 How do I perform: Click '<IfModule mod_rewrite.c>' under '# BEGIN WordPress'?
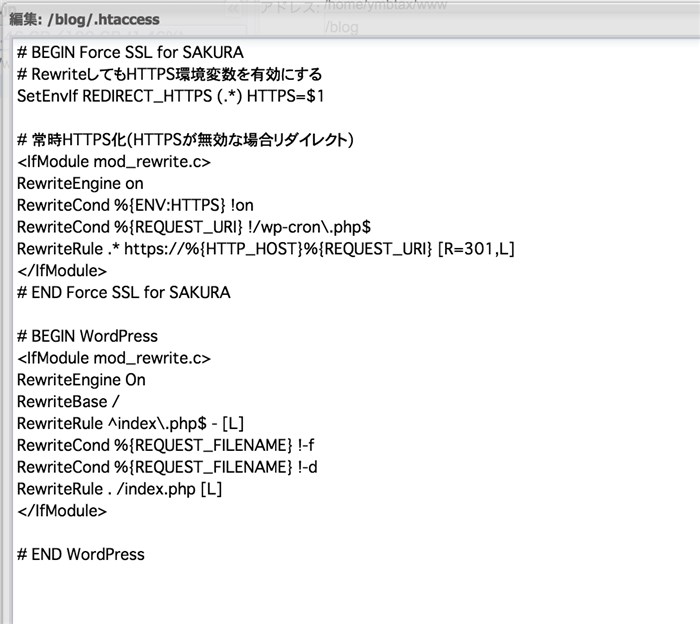coord(113,358)
